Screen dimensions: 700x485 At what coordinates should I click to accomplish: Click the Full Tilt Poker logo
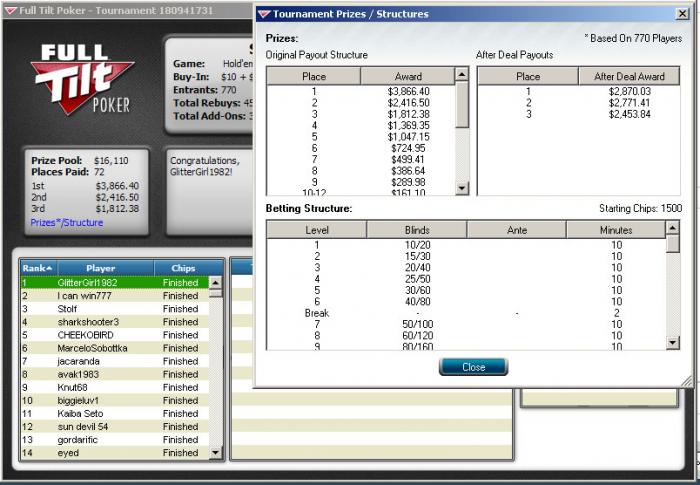tap(83, 79)
